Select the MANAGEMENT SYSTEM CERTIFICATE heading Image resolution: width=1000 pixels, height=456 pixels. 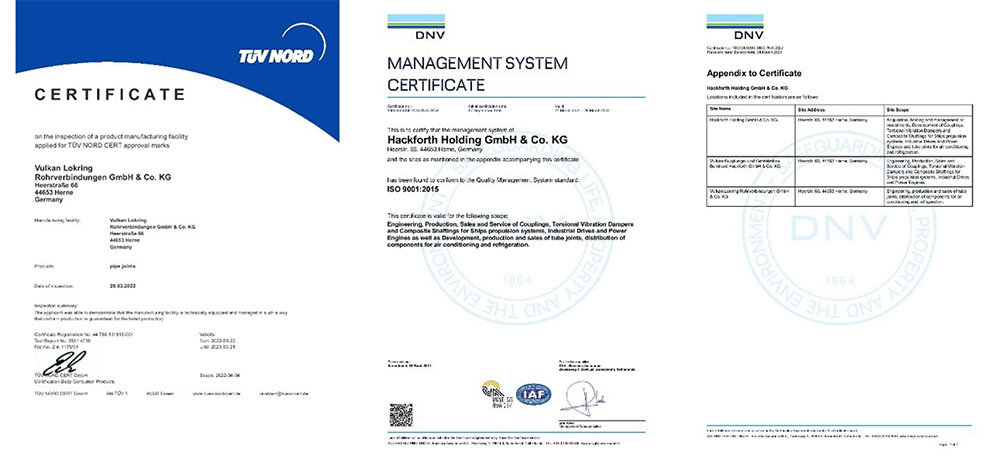pyautogui.click(x=477, y=74)
